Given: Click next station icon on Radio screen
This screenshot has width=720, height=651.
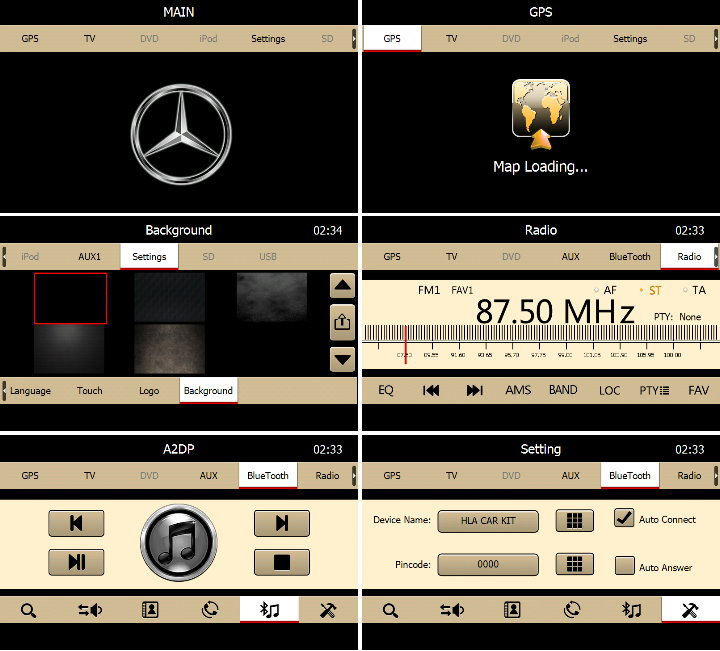Looking at the screenshot, I should 474,390.
